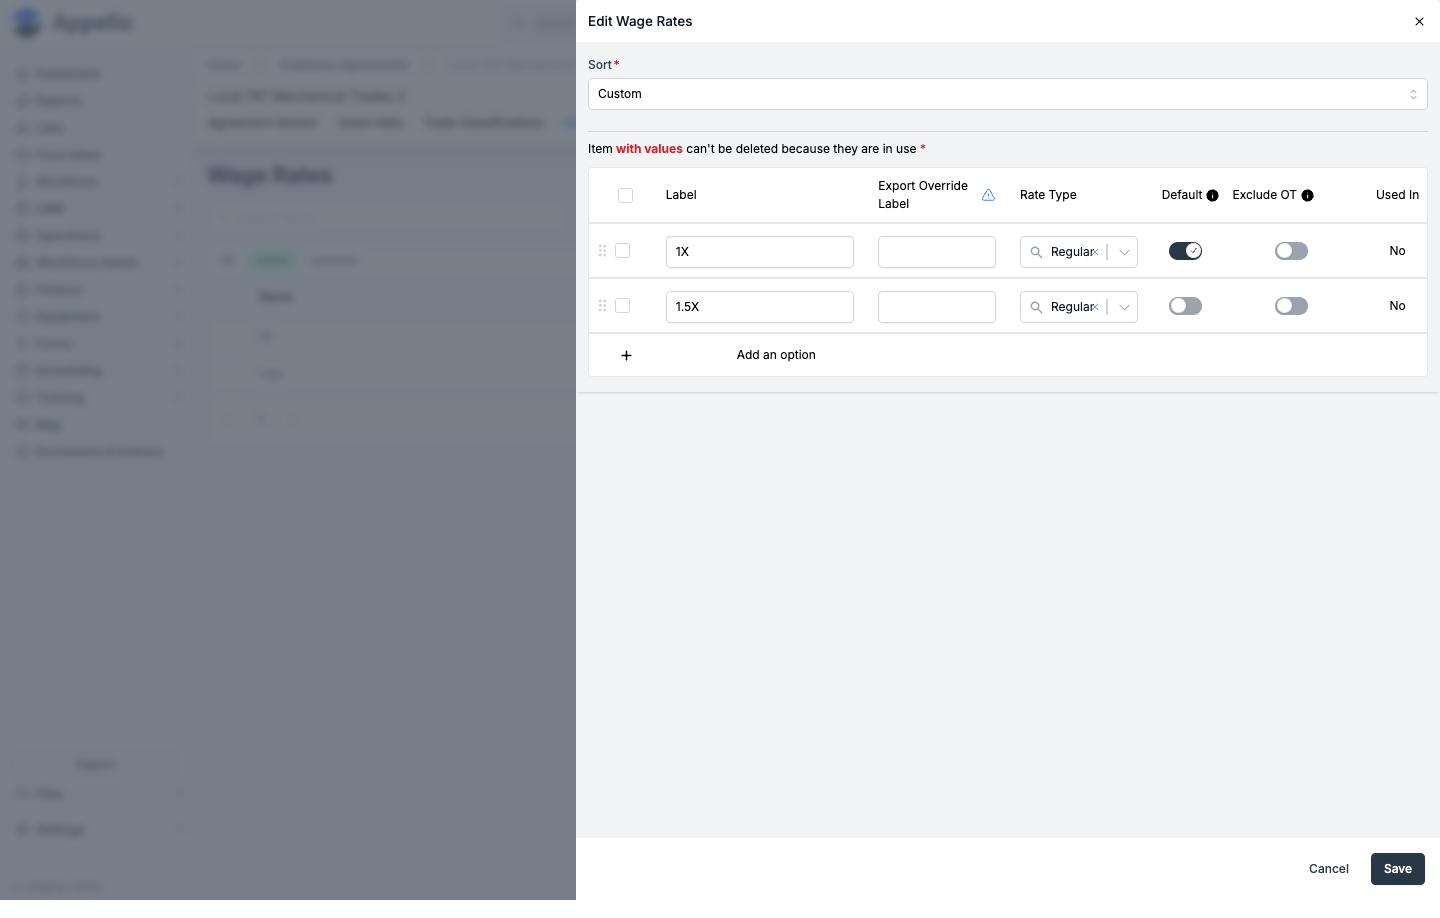Click the Used In value for 1X row
1440x918 pixels.
pos(1397,251)
